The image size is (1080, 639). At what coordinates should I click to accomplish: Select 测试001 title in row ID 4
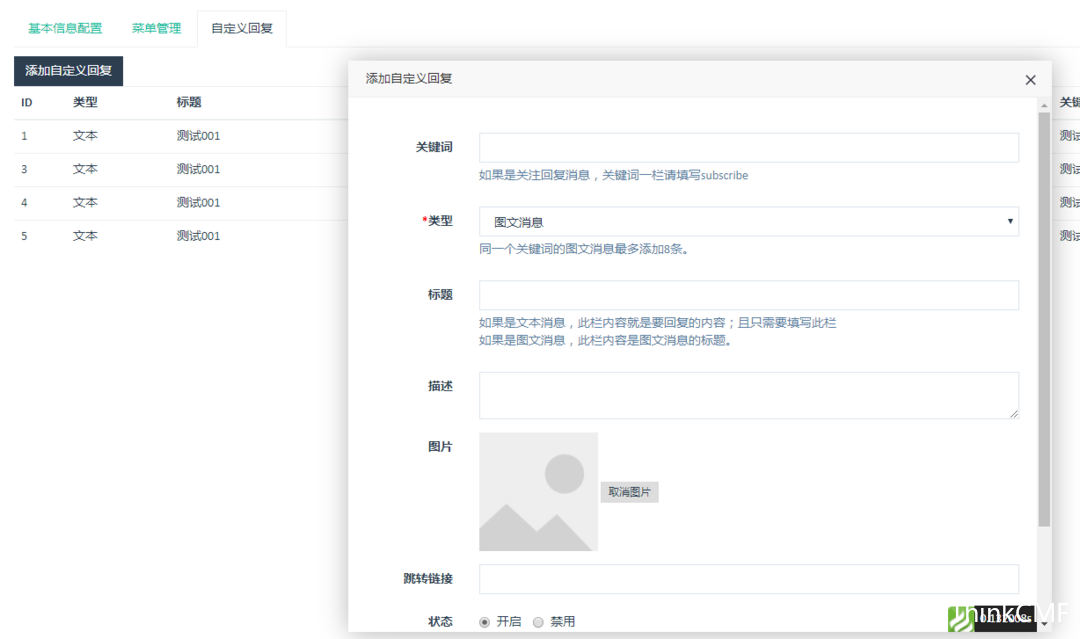click(x=198, y=202)
